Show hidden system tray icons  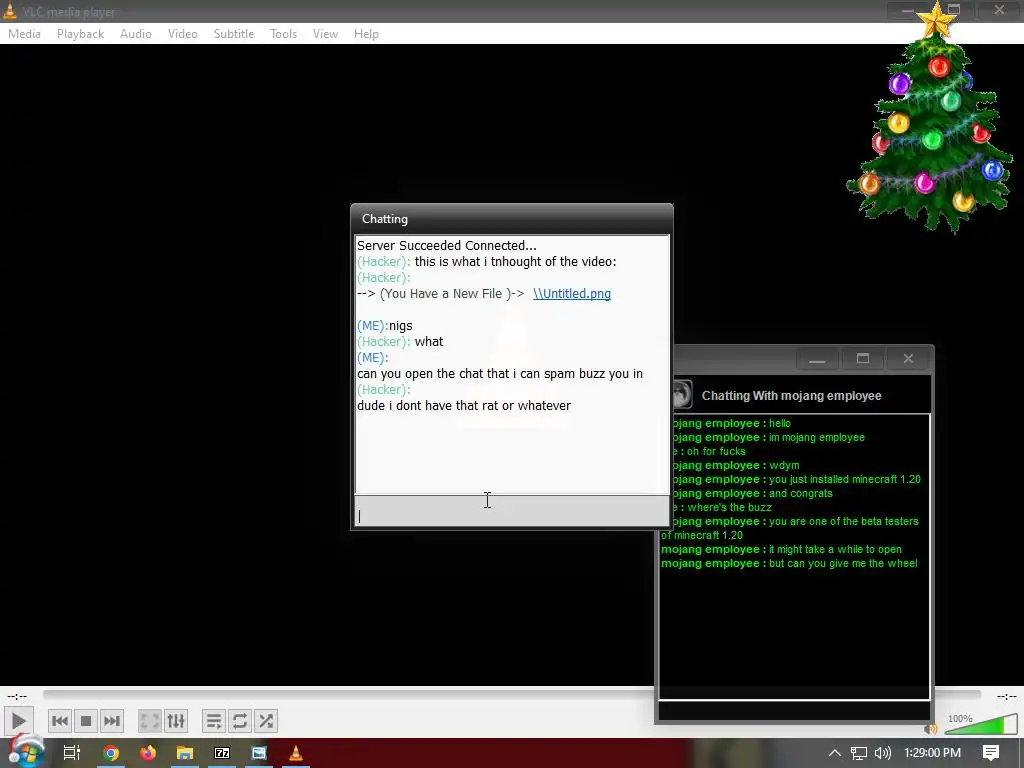pos(835,753)
